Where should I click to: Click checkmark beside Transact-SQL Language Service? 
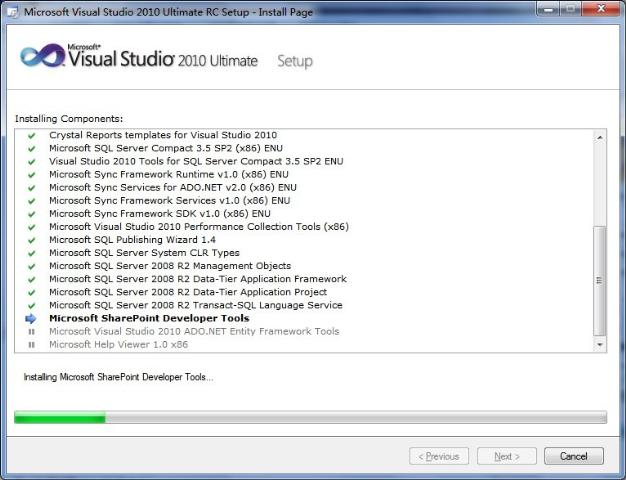point(32,306)
